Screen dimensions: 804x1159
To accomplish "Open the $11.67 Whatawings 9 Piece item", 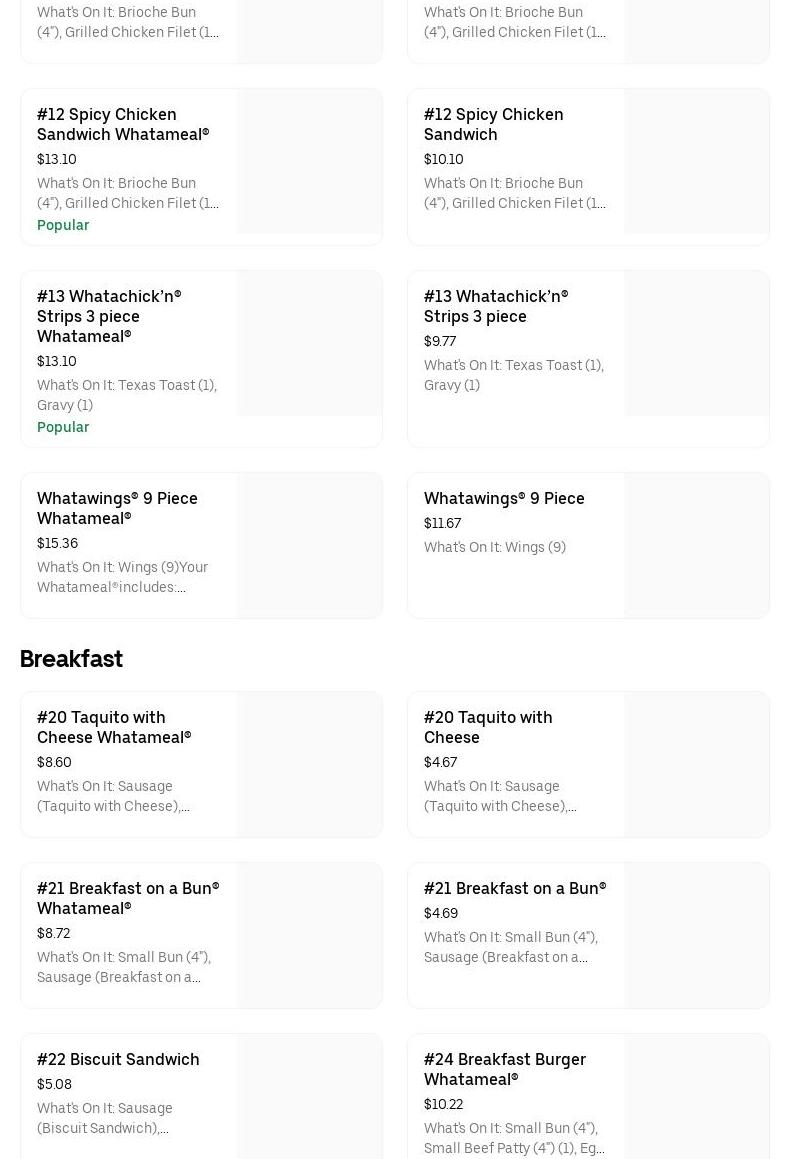I will coord(504,498).
